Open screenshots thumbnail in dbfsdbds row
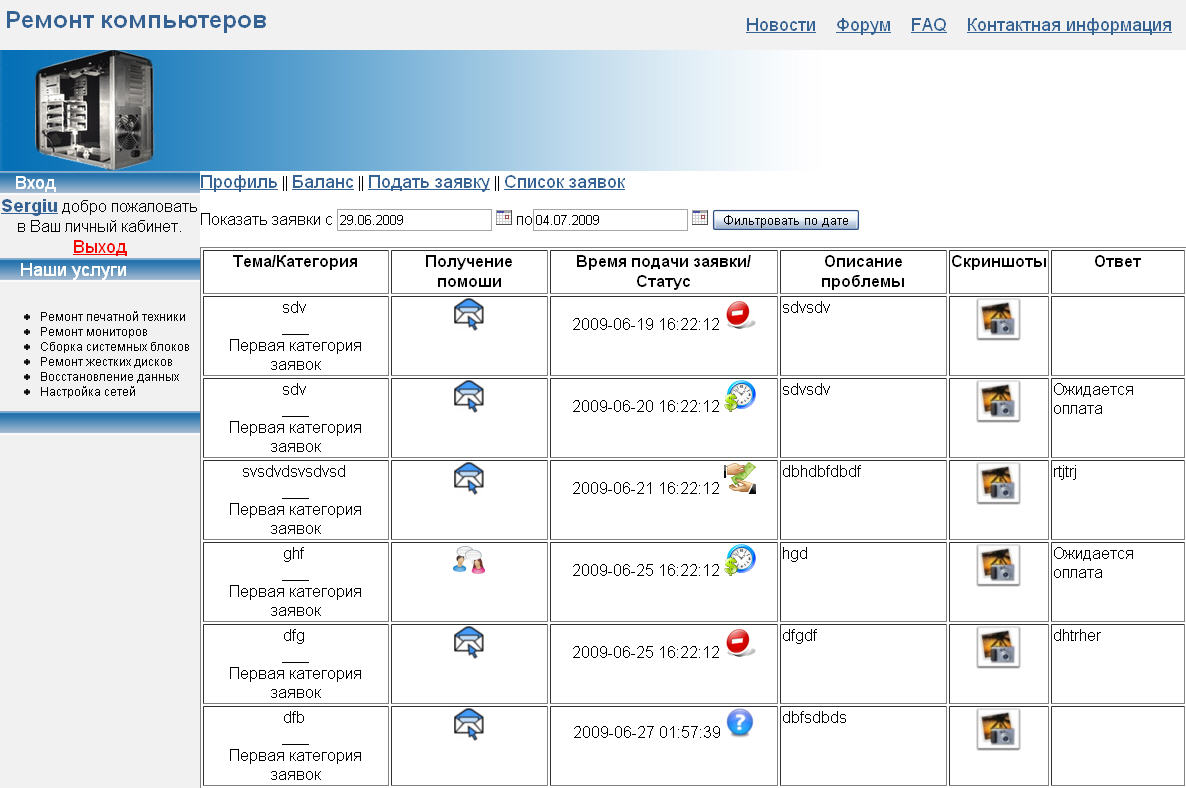Image resolution: width=1186 pixels, height=788 pixels. click(998, 729)
